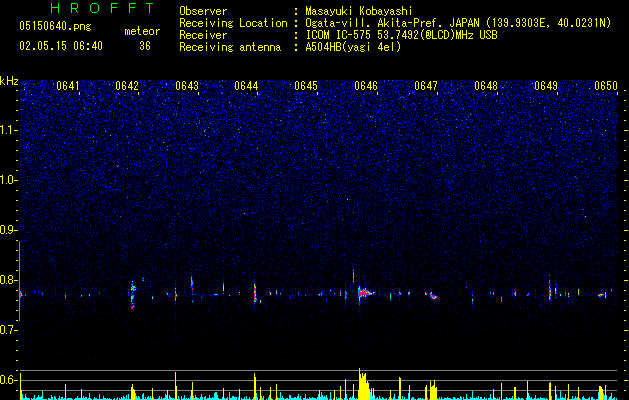Click the meteor count value 36
629x400 pixels.
[145, 46]
